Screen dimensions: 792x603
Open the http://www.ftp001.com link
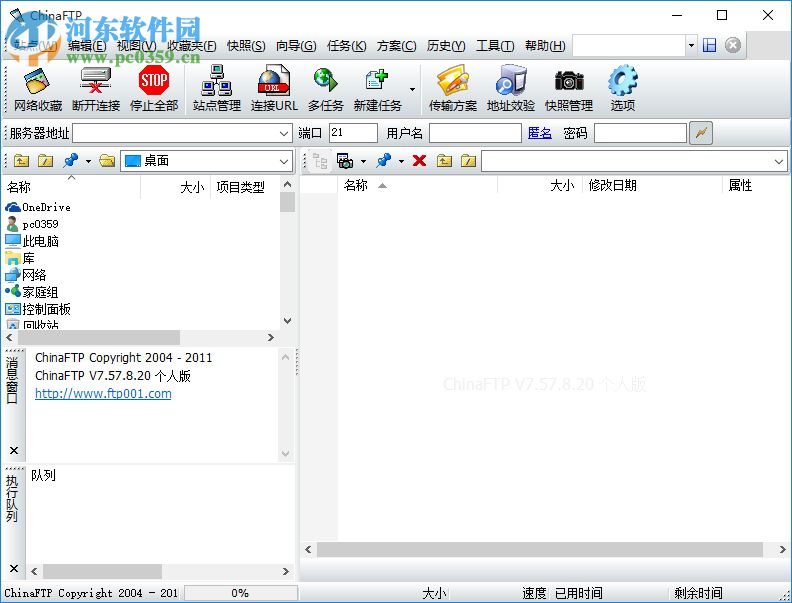[x=103, y=393]
